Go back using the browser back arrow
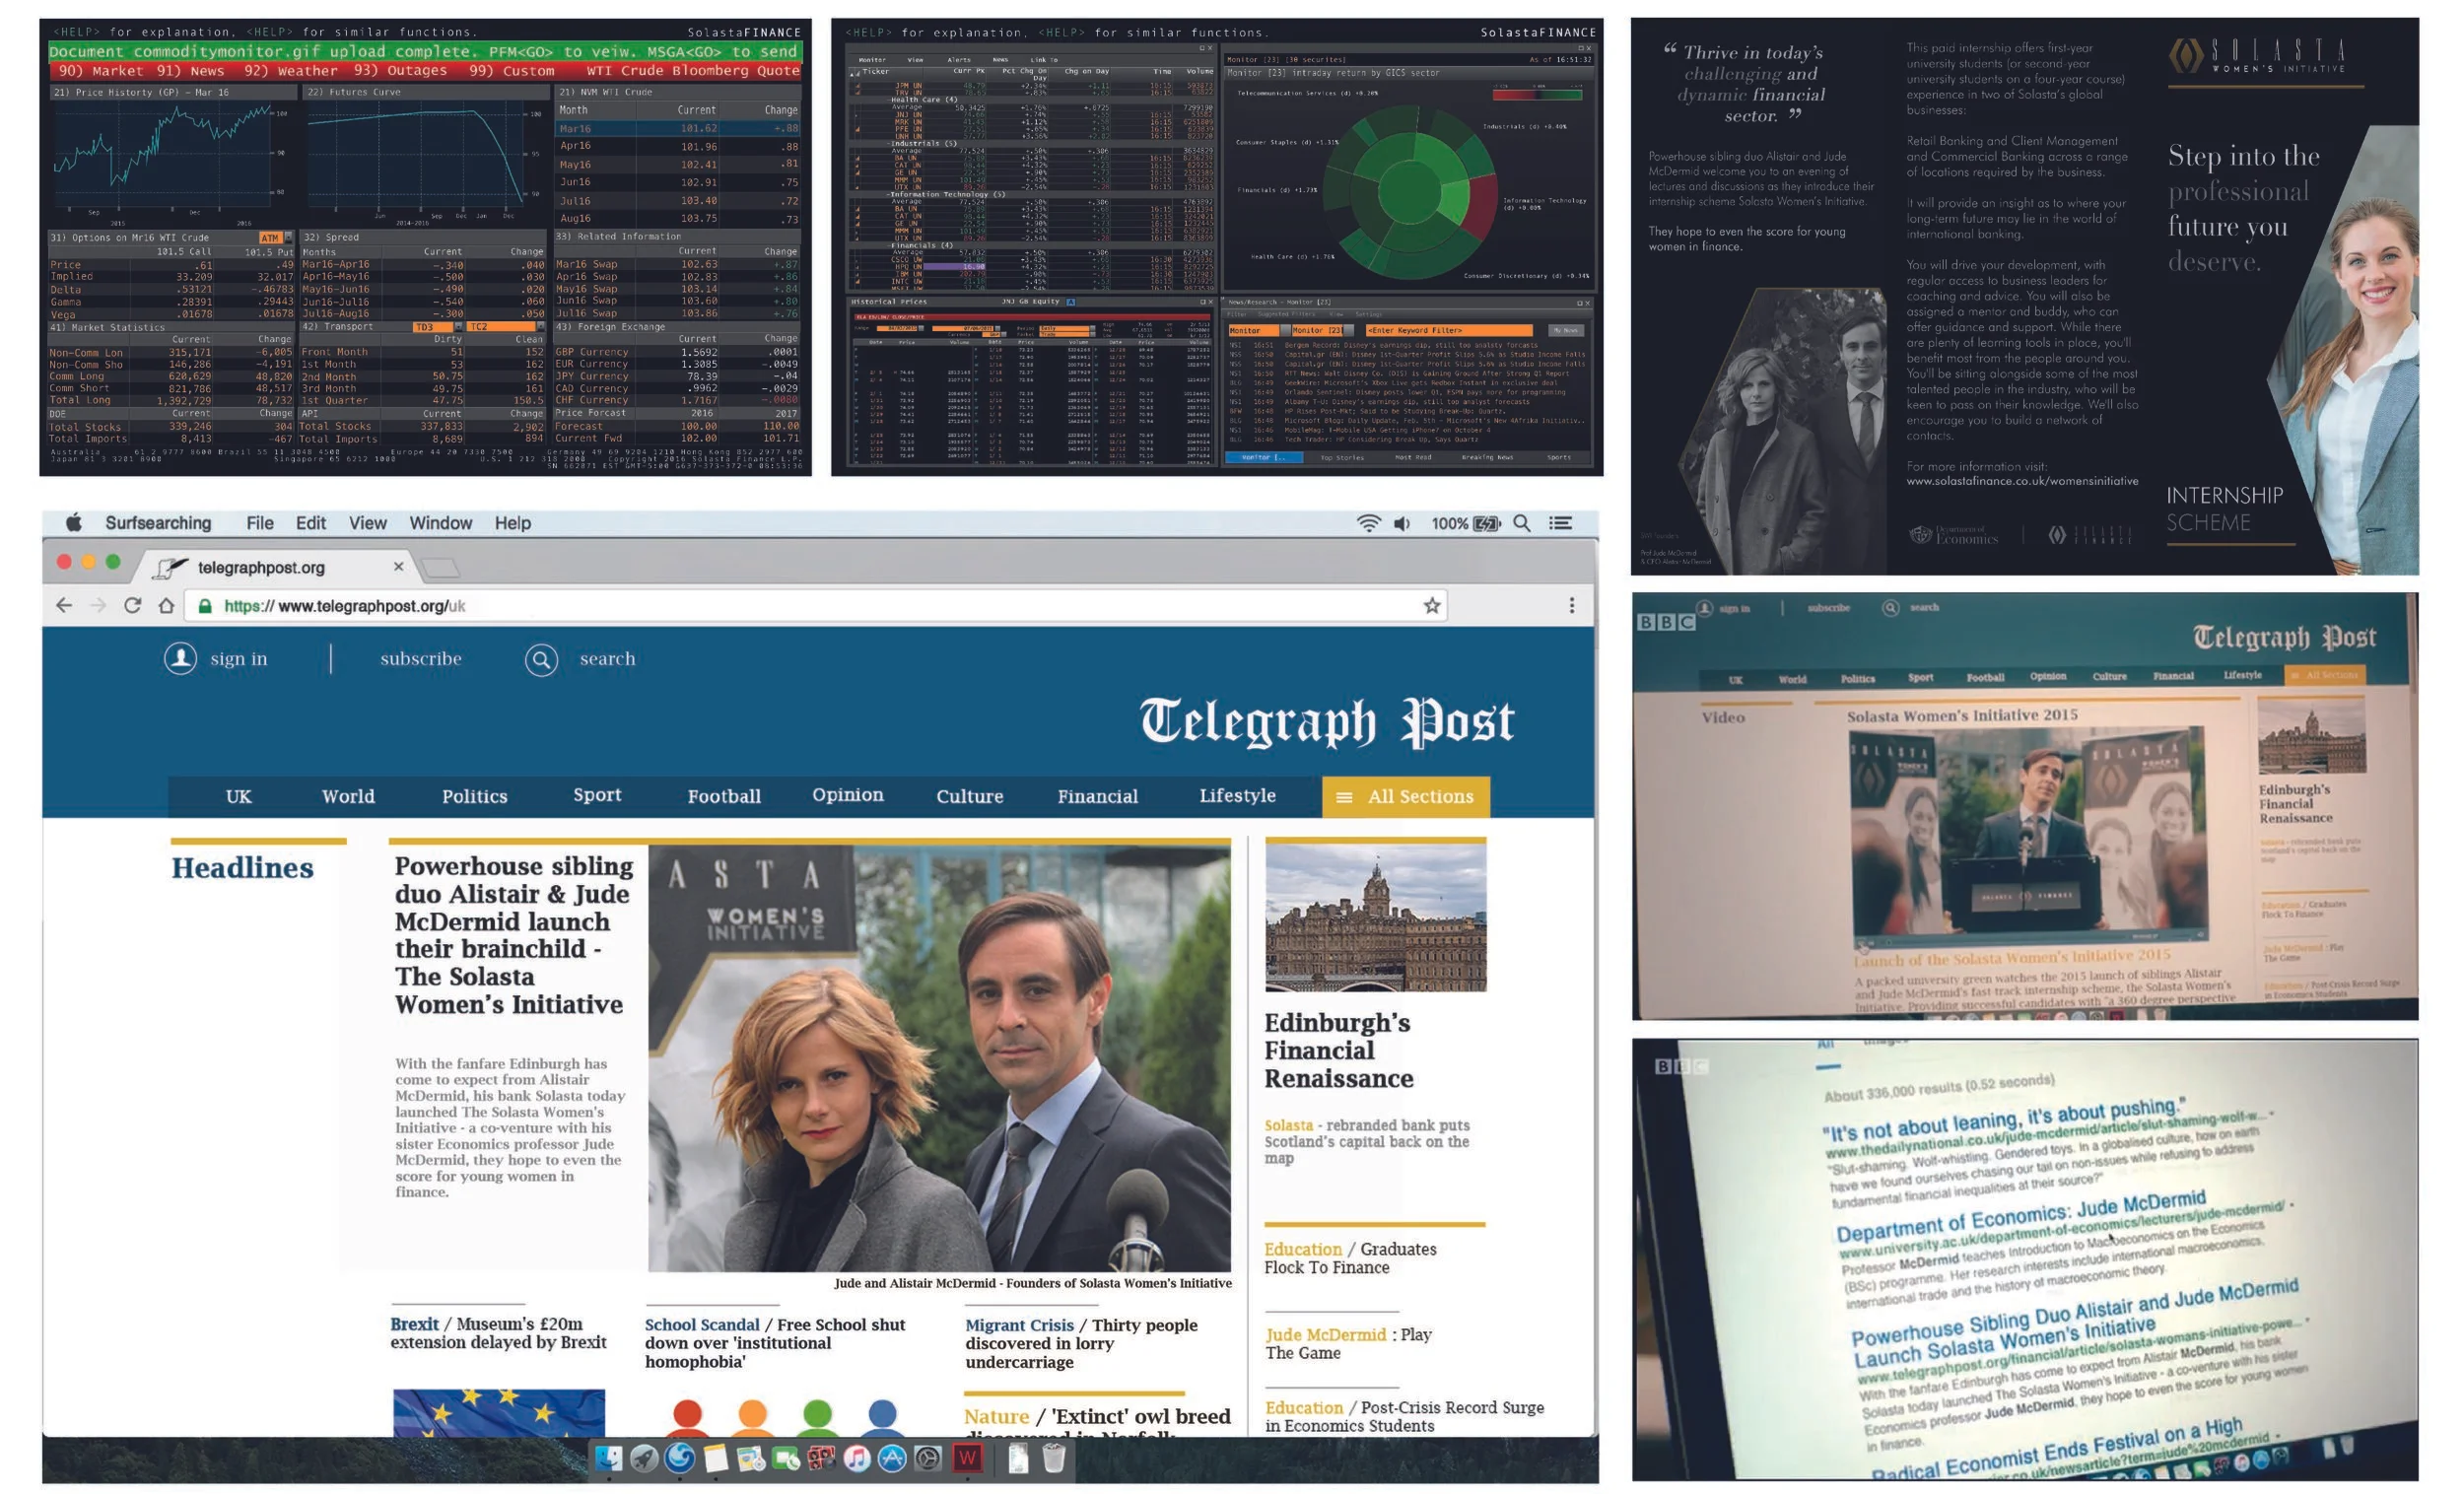Screen dimensions: 2464x1494 coord(64,605)
